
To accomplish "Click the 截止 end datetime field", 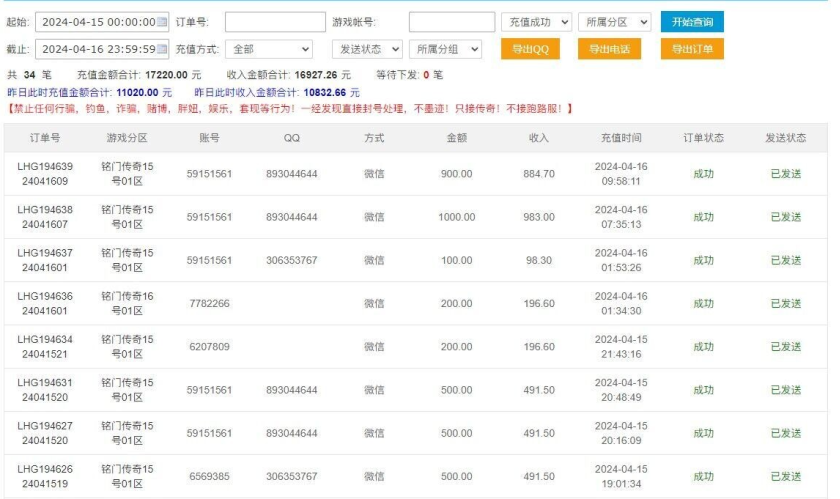I will tap(96, 49).
